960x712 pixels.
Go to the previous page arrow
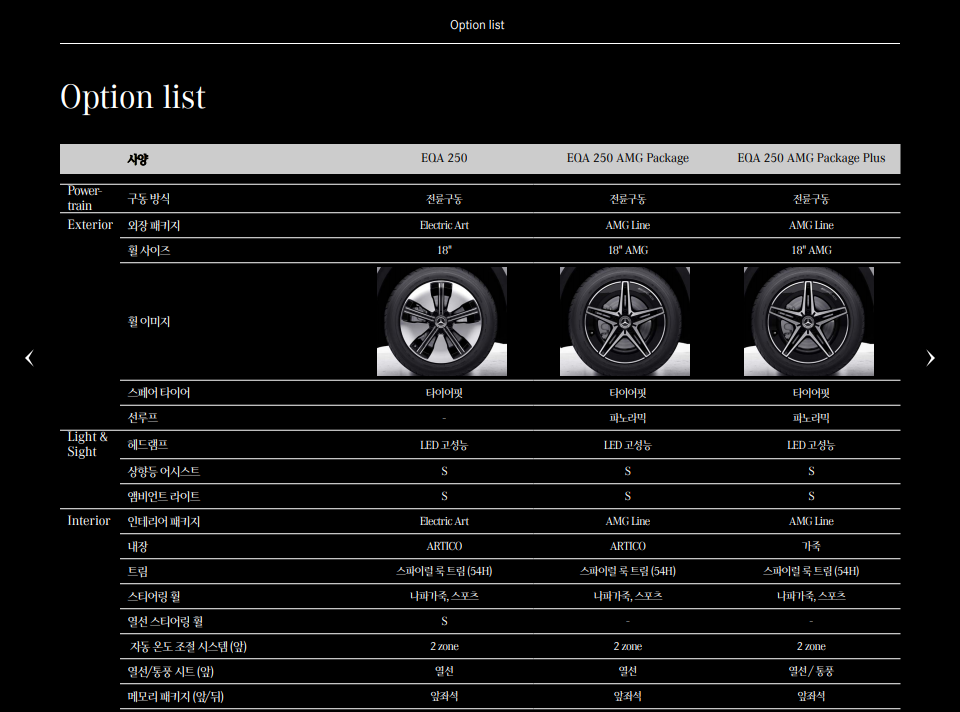tap(29, 358)
